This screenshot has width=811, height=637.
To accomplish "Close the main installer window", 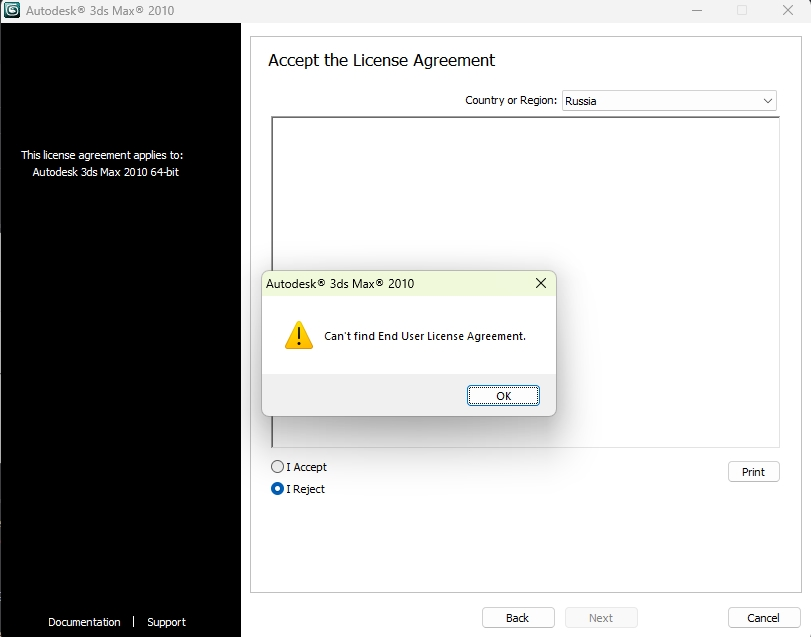I will click(x=788, y=10).
